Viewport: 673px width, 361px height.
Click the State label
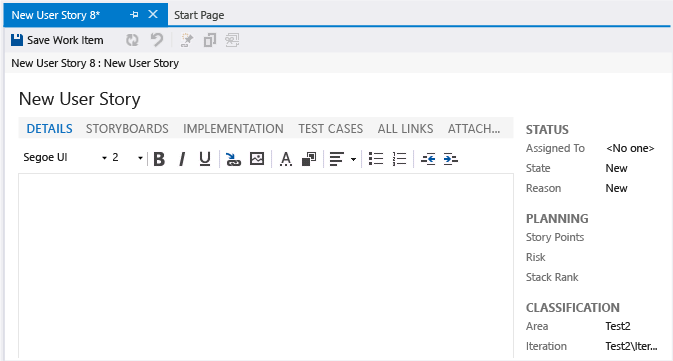[x=538, y=168]
